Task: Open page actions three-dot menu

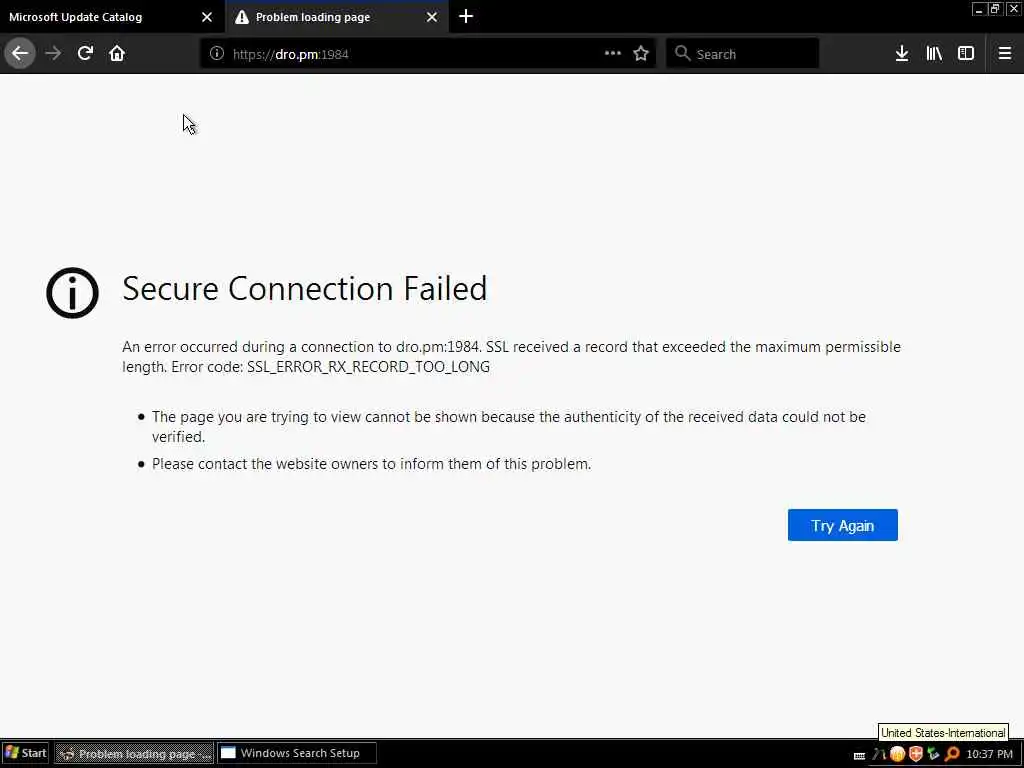Action: pyautogui.click(x=613, y=54)
